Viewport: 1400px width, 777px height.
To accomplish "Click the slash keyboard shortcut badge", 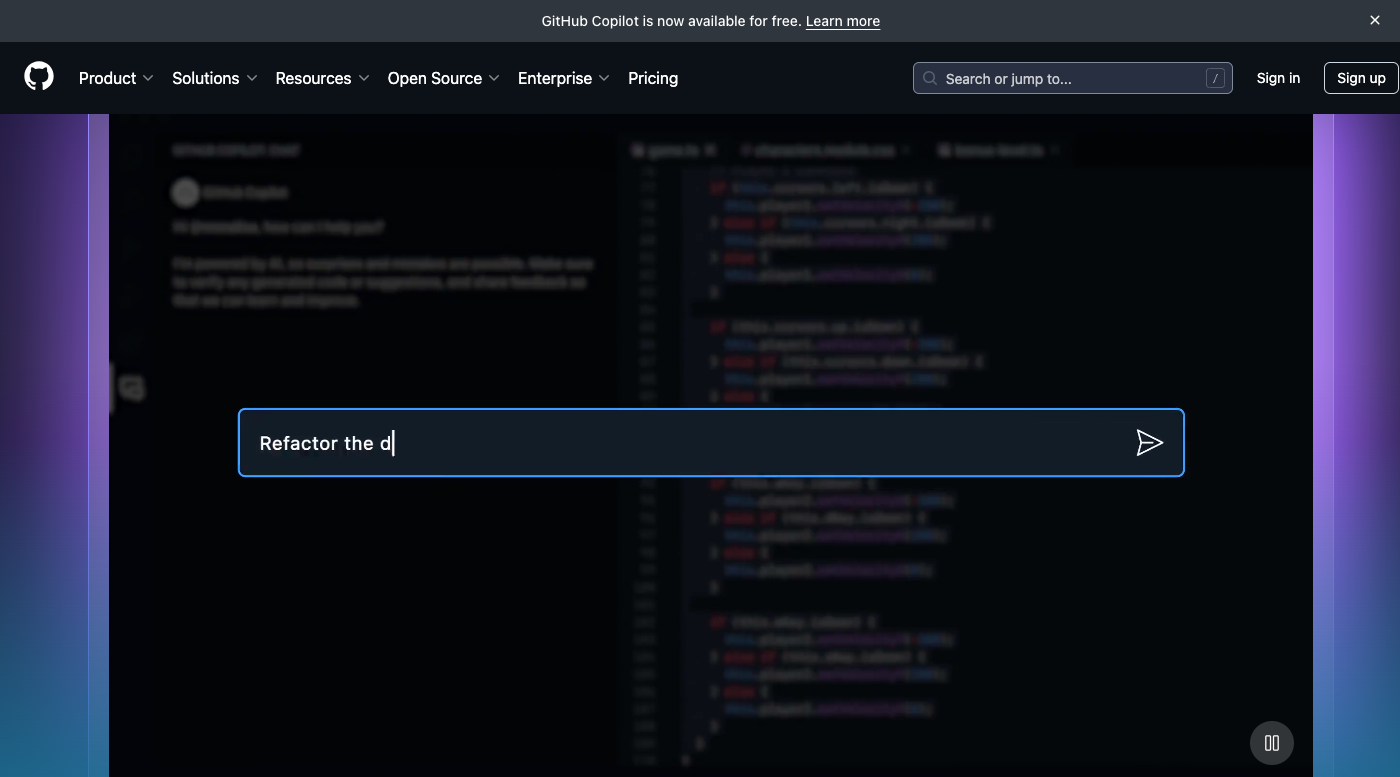I will point(1216,78).
